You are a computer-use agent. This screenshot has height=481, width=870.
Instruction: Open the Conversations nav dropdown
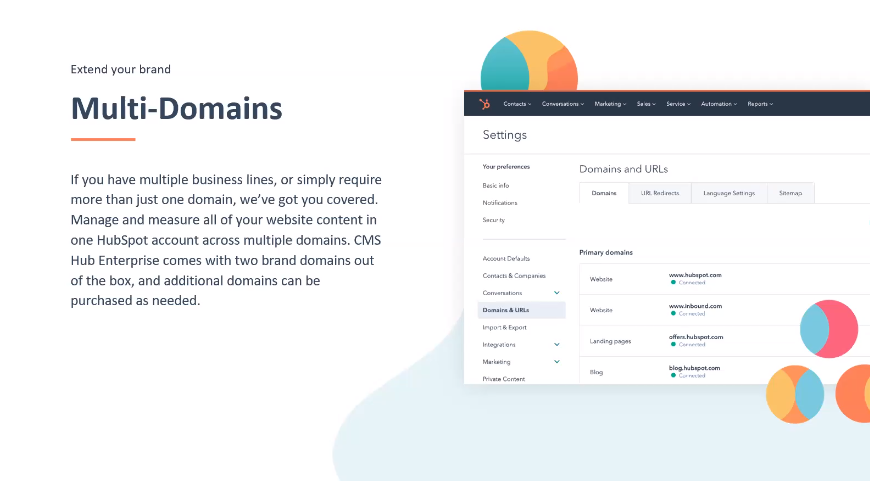(x=563, y=104)
